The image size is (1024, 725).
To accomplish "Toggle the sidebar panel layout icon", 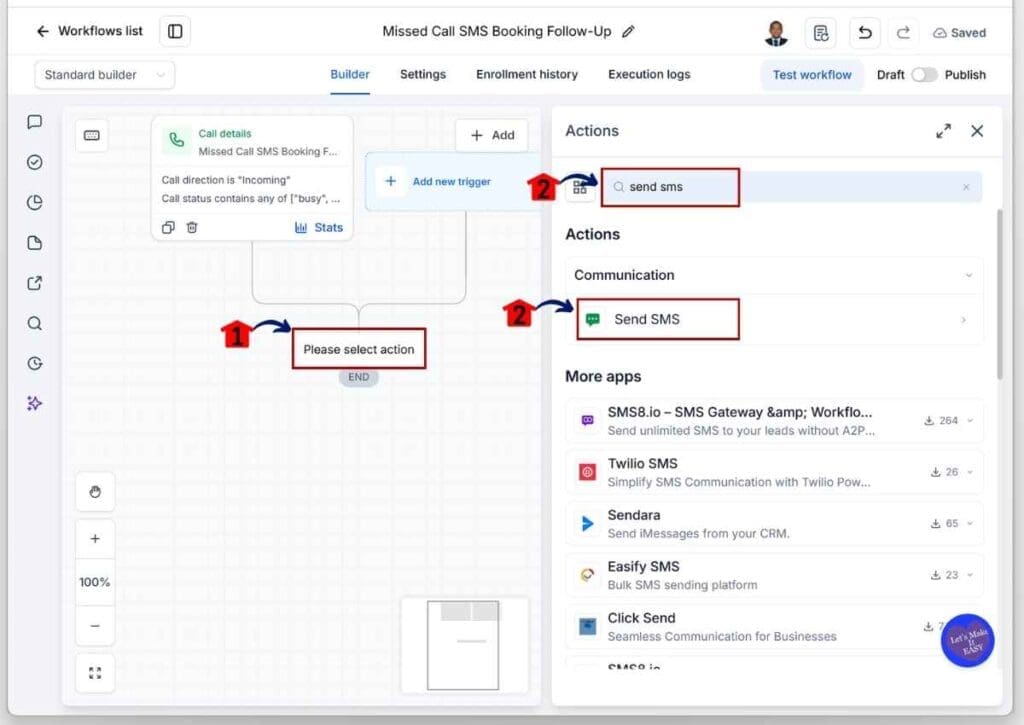I will [x=175, y=31].
